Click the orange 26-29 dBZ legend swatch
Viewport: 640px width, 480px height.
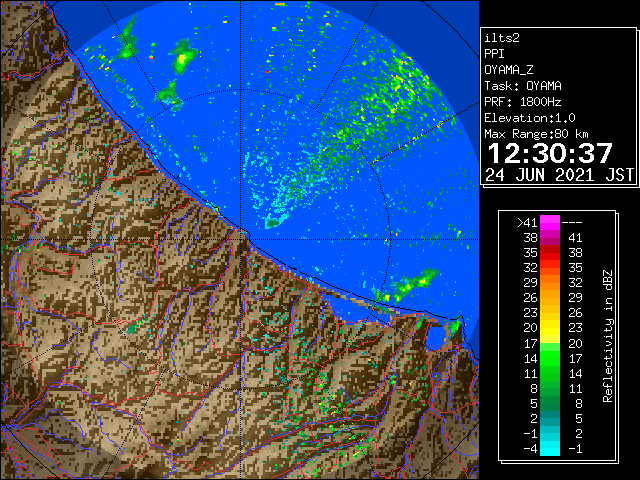(550, 298)
